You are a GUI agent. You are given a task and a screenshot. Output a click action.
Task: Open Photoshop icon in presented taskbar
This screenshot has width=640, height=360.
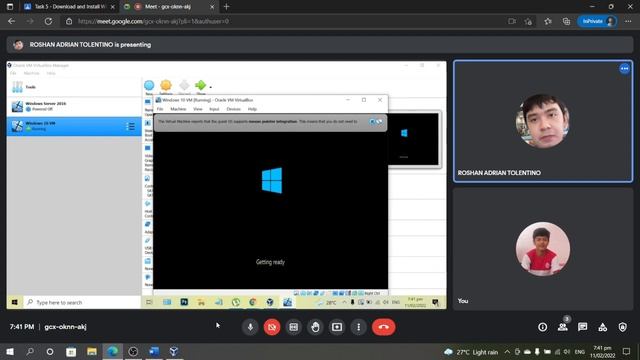184,302
